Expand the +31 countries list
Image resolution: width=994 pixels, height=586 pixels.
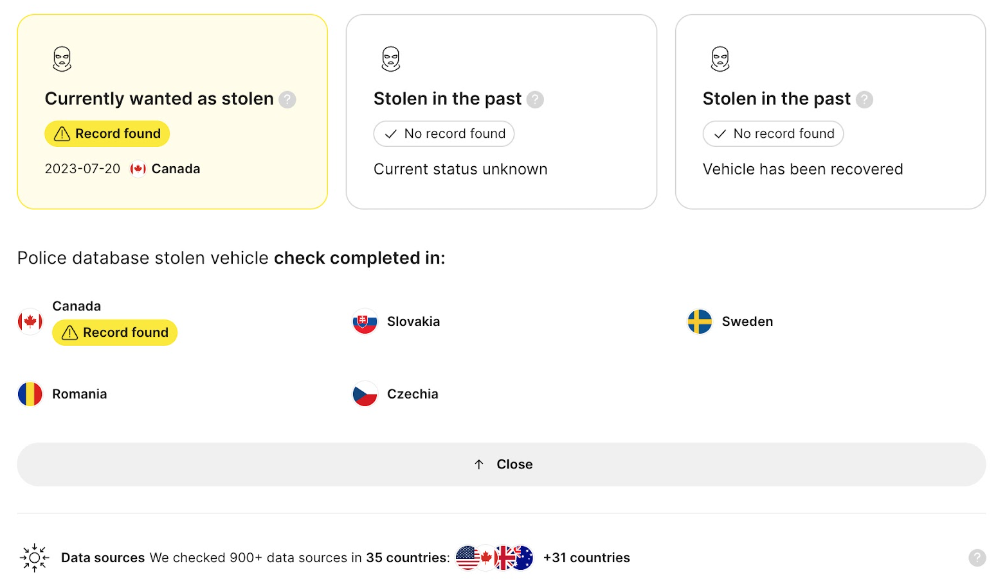coord(586,557)
